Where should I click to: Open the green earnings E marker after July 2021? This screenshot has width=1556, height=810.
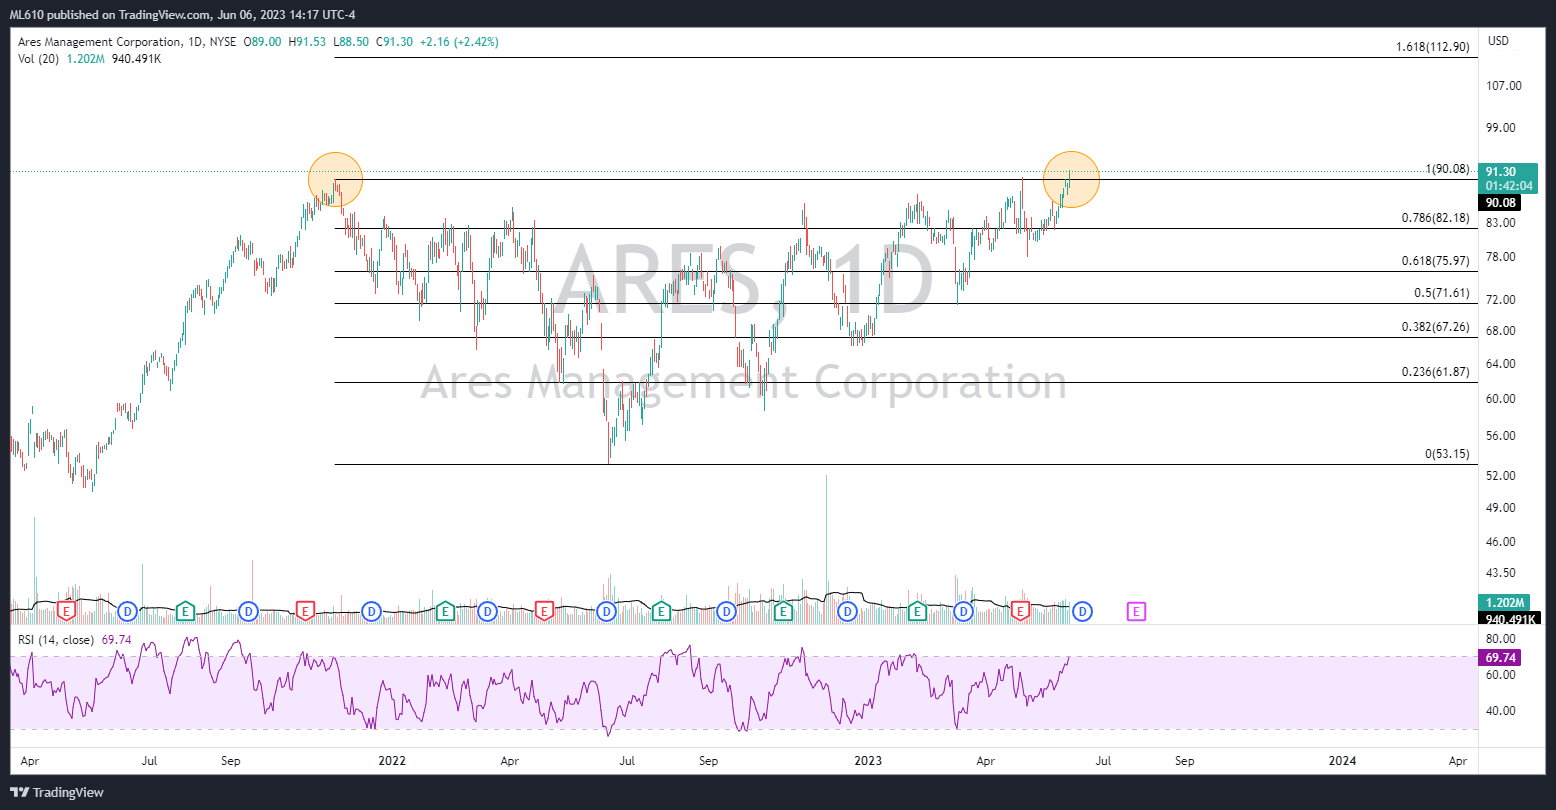(x=185, y=610)
